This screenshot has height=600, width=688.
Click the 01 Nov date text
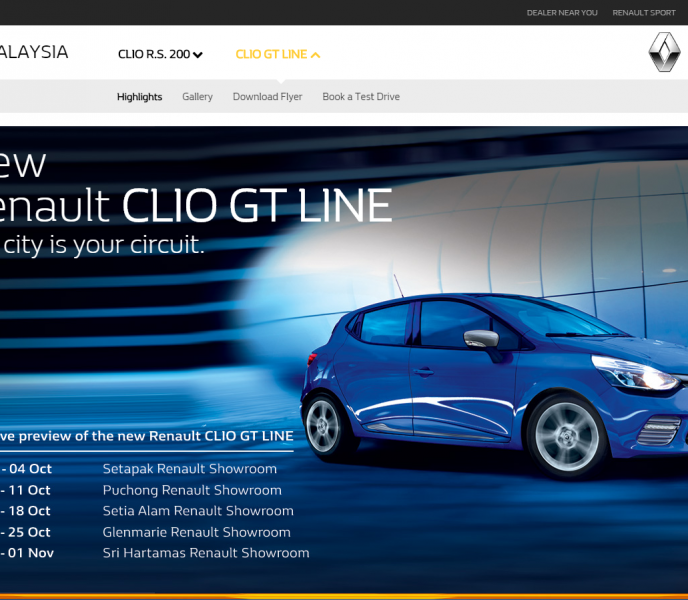31,553
